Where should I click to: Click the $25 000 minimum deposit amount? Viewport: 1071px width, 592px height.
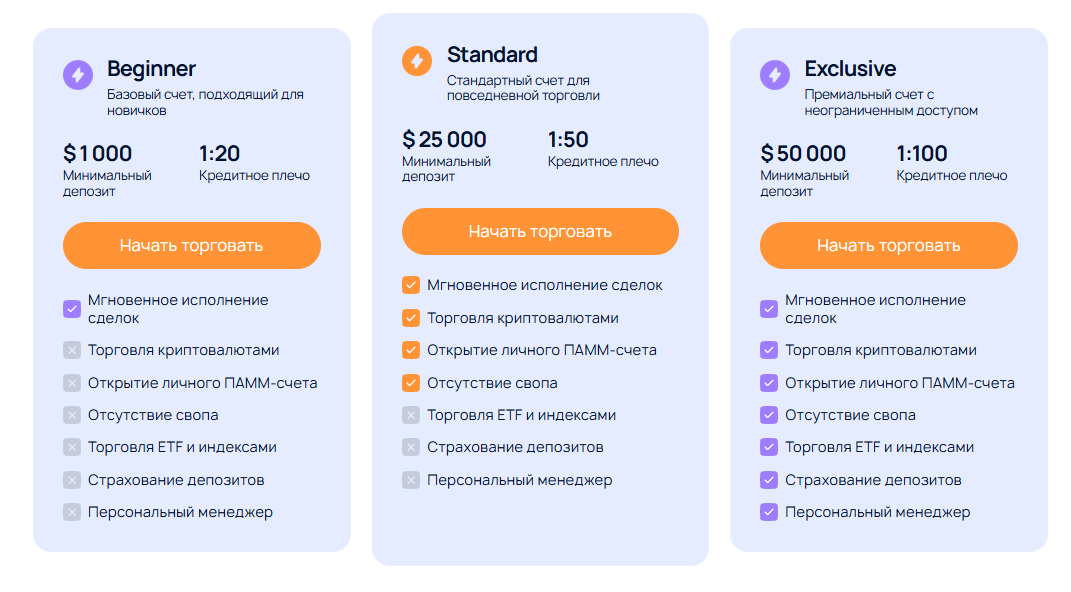(444, 139)
